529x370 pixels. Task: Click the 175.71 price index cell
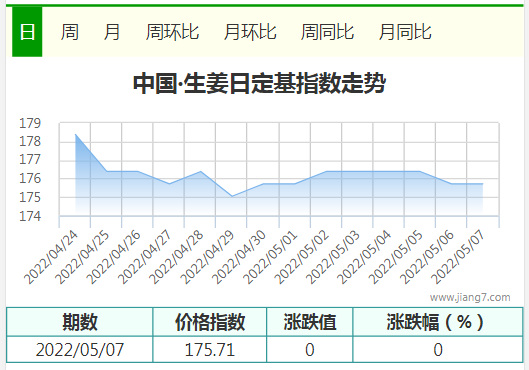coord(210,349)
